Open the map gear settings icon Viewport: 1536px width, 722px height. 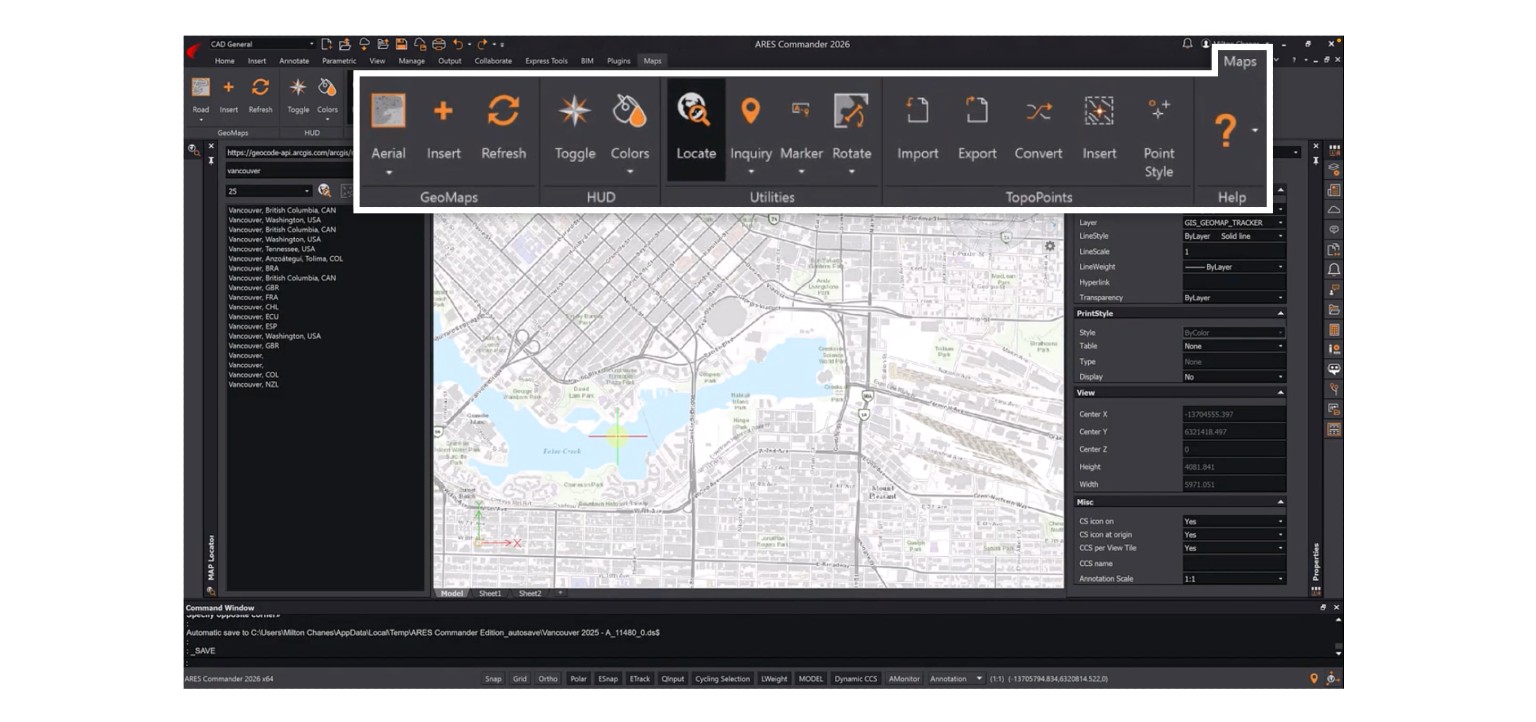[x=1050, y=246]
